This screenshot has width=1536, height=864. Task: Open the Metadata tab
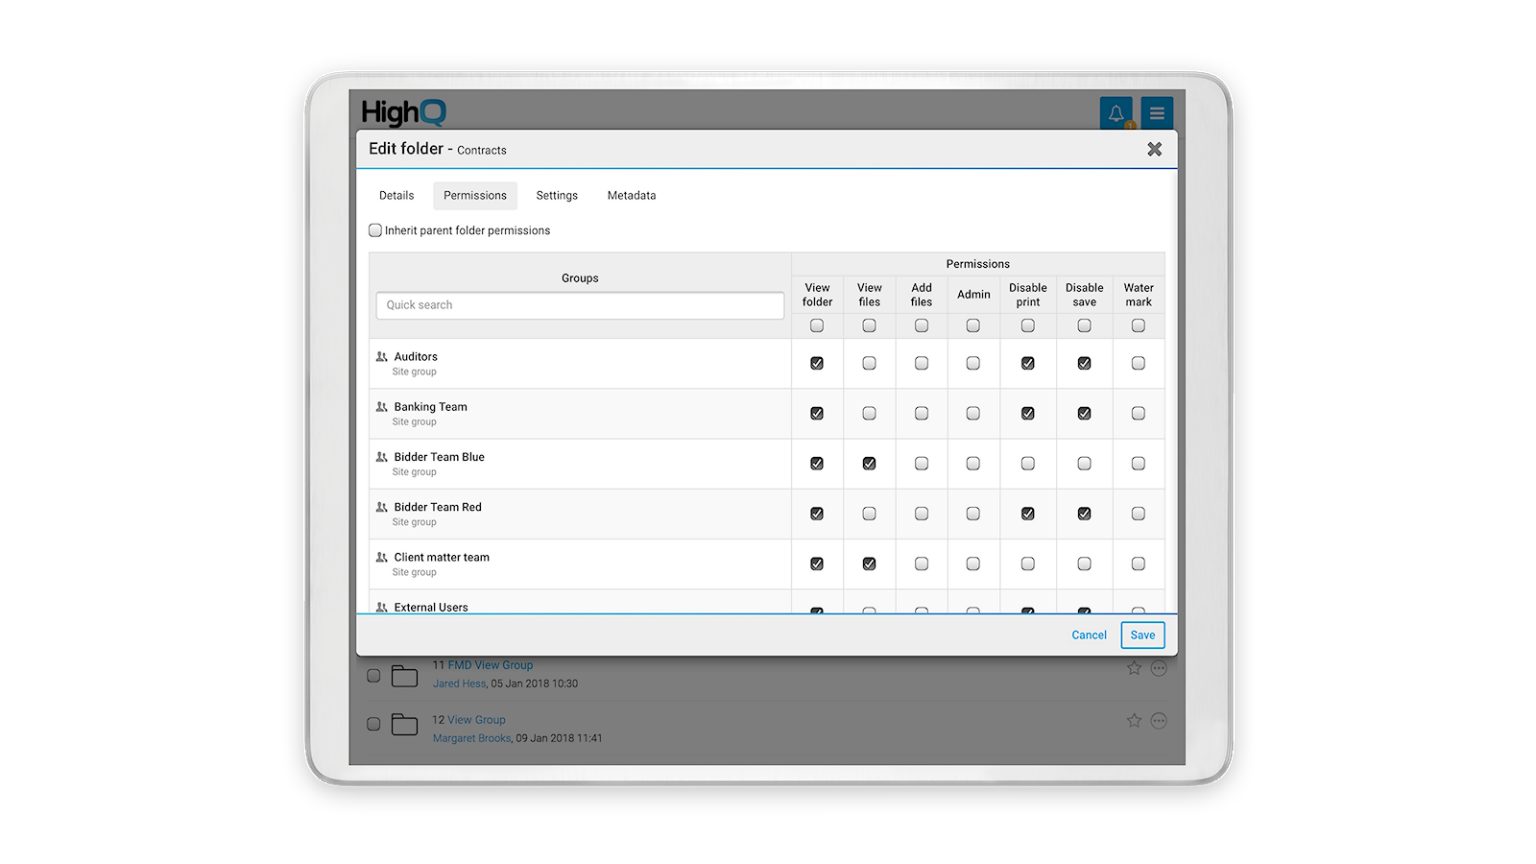coord(631,195)
